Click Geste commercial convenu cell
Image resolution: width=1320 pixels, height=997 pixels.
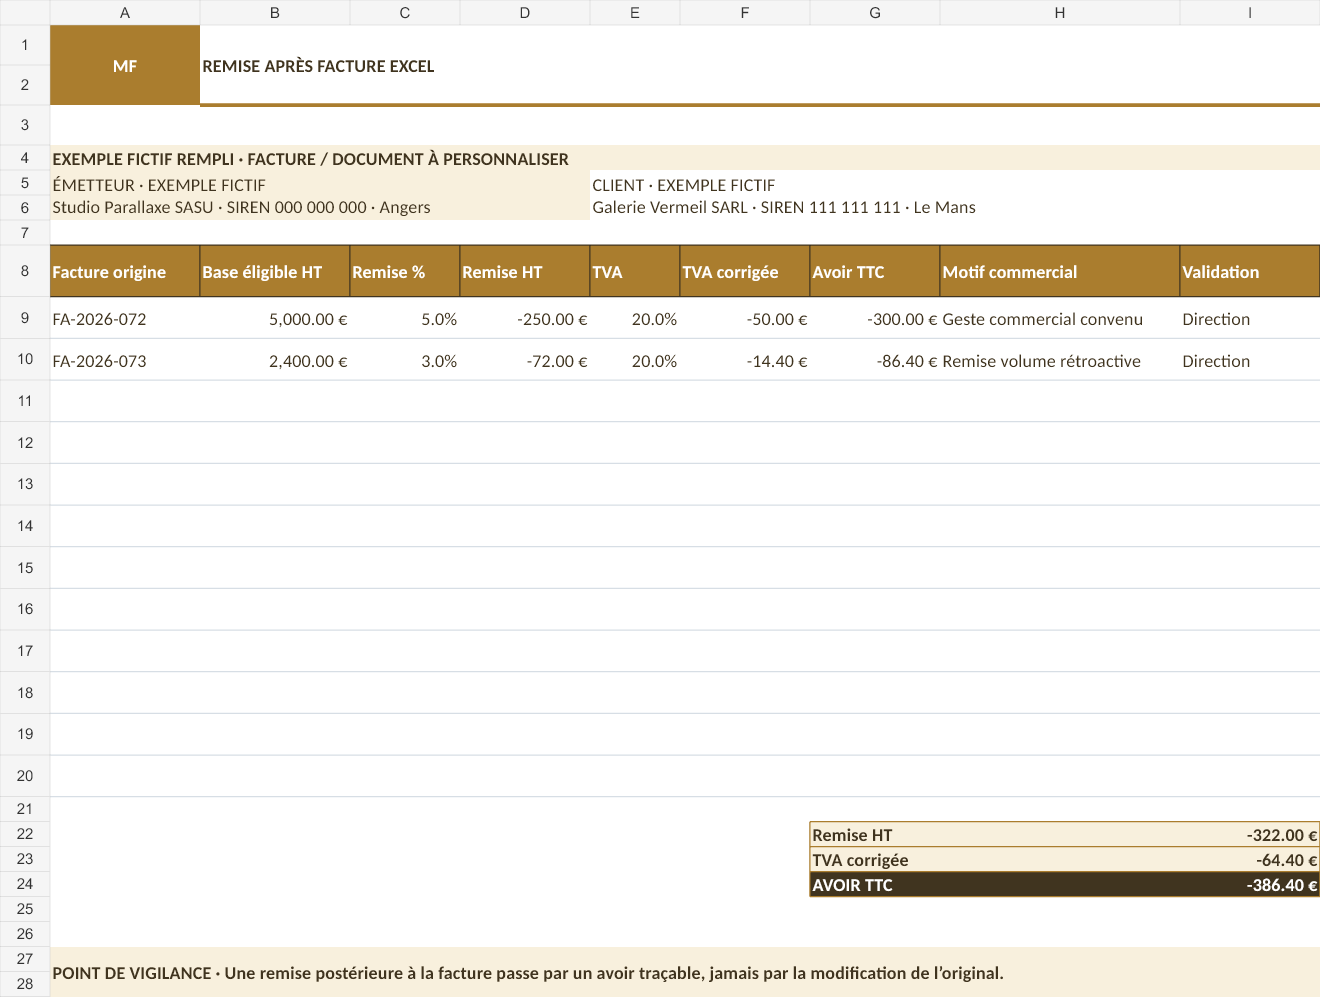[x=1060, y=318]
